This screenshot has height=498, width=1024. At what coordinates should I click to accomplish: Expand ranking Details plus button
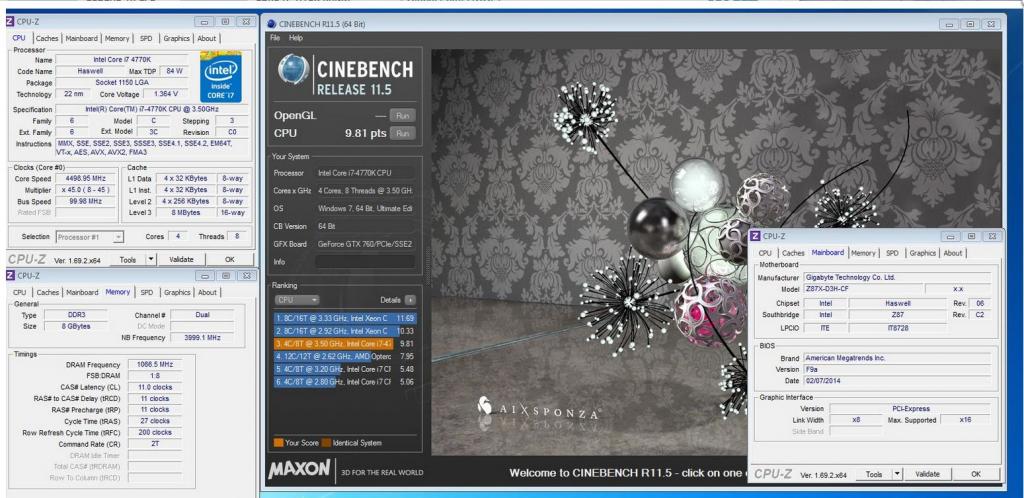(409, 300)
